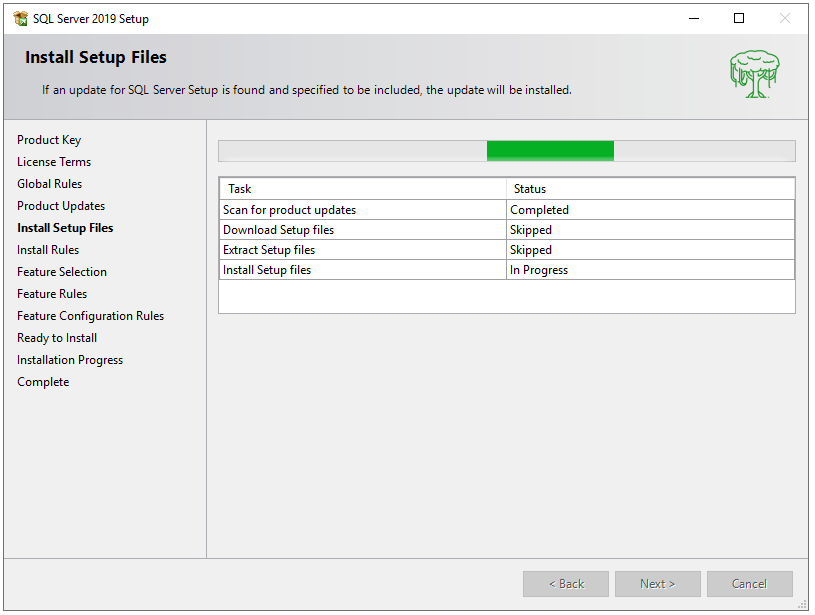Screen dimensions: 815x615
Task: Go to License Terms step
Action: (x=54, y=162)
